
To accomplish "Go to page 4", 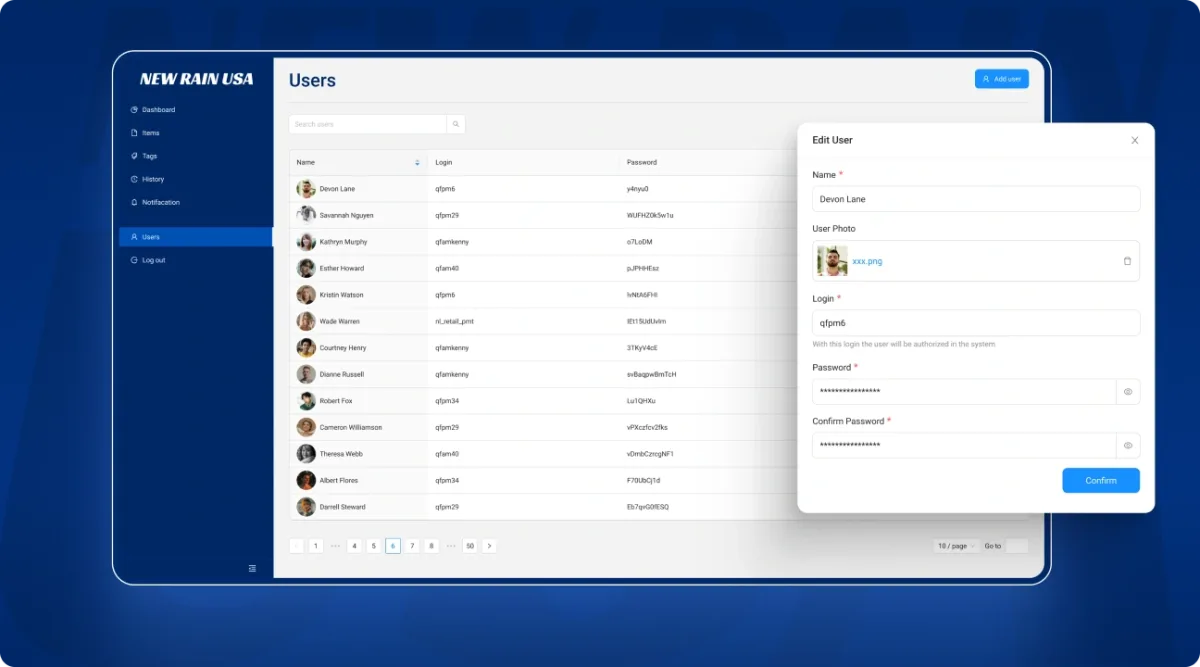I will 354,546.
